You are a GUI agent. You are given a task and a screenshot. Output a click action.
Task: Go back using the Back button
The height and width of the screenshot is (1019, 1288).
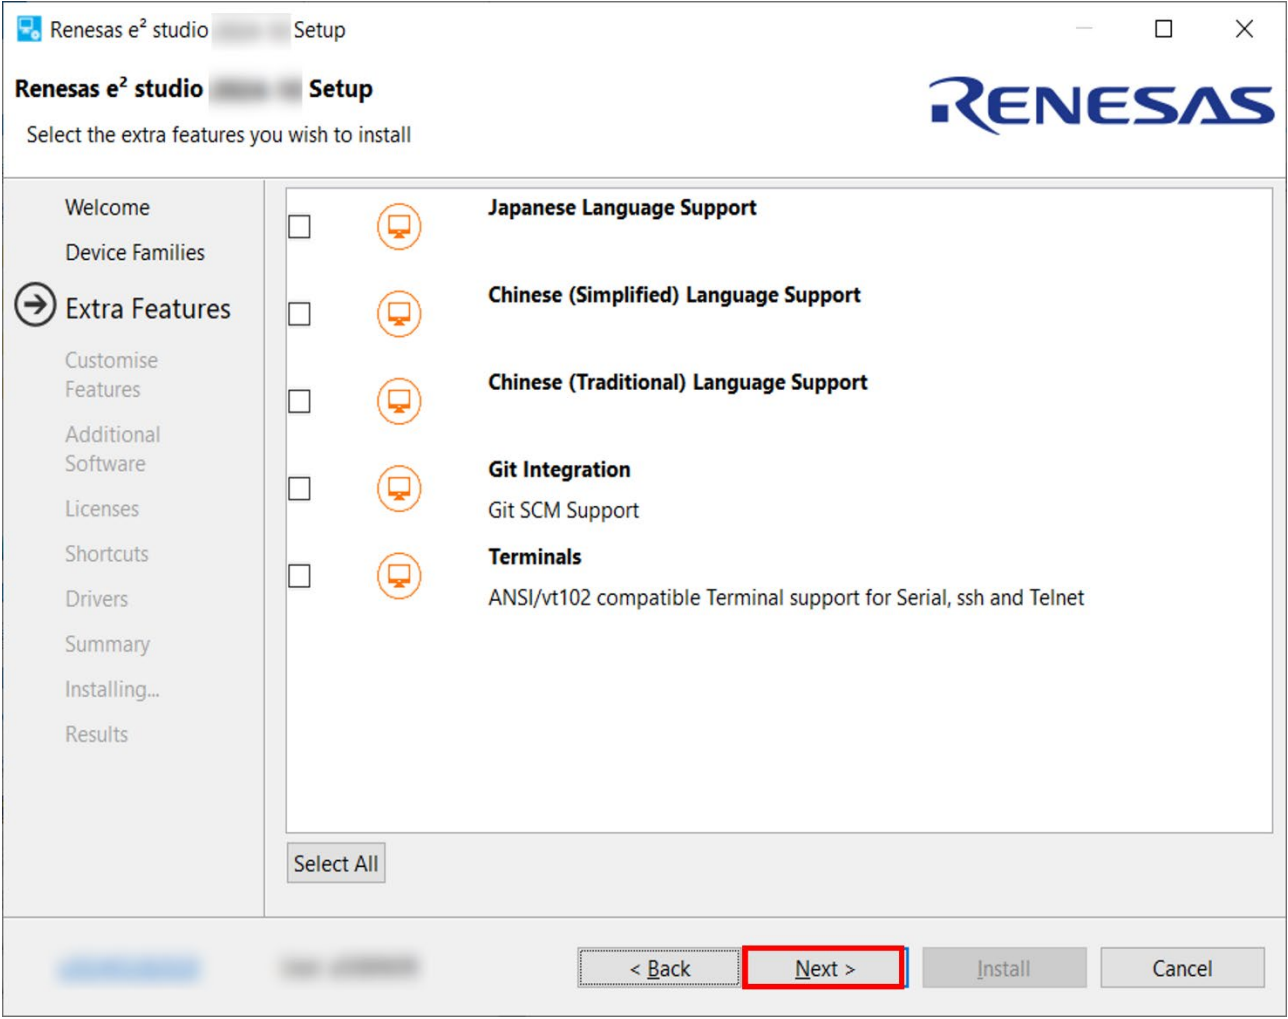pos(659,968)
